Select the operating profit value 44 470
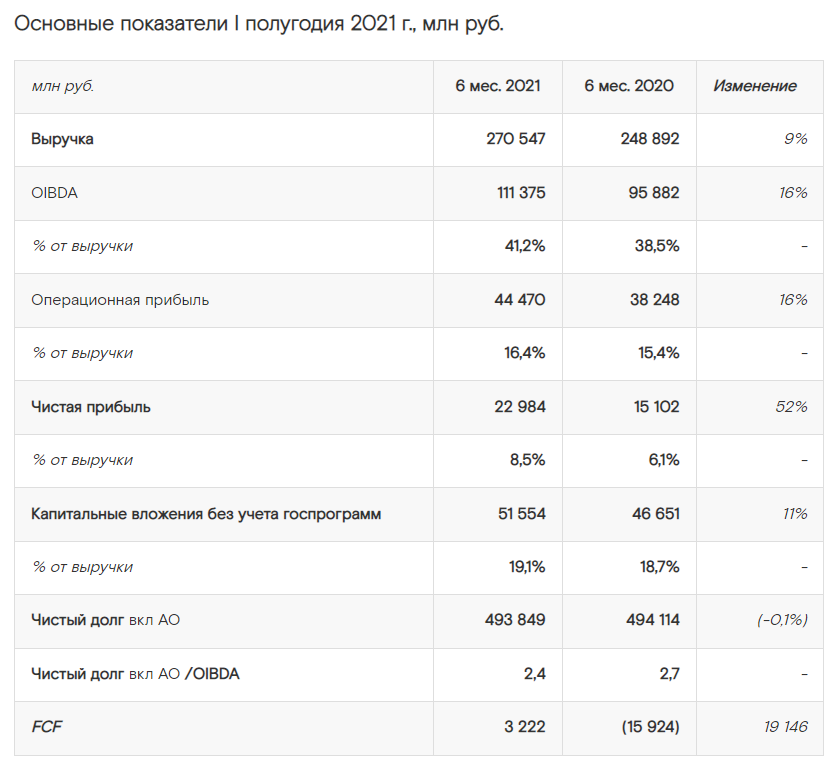This screenshot has height=764, width=830. (517, 300)
